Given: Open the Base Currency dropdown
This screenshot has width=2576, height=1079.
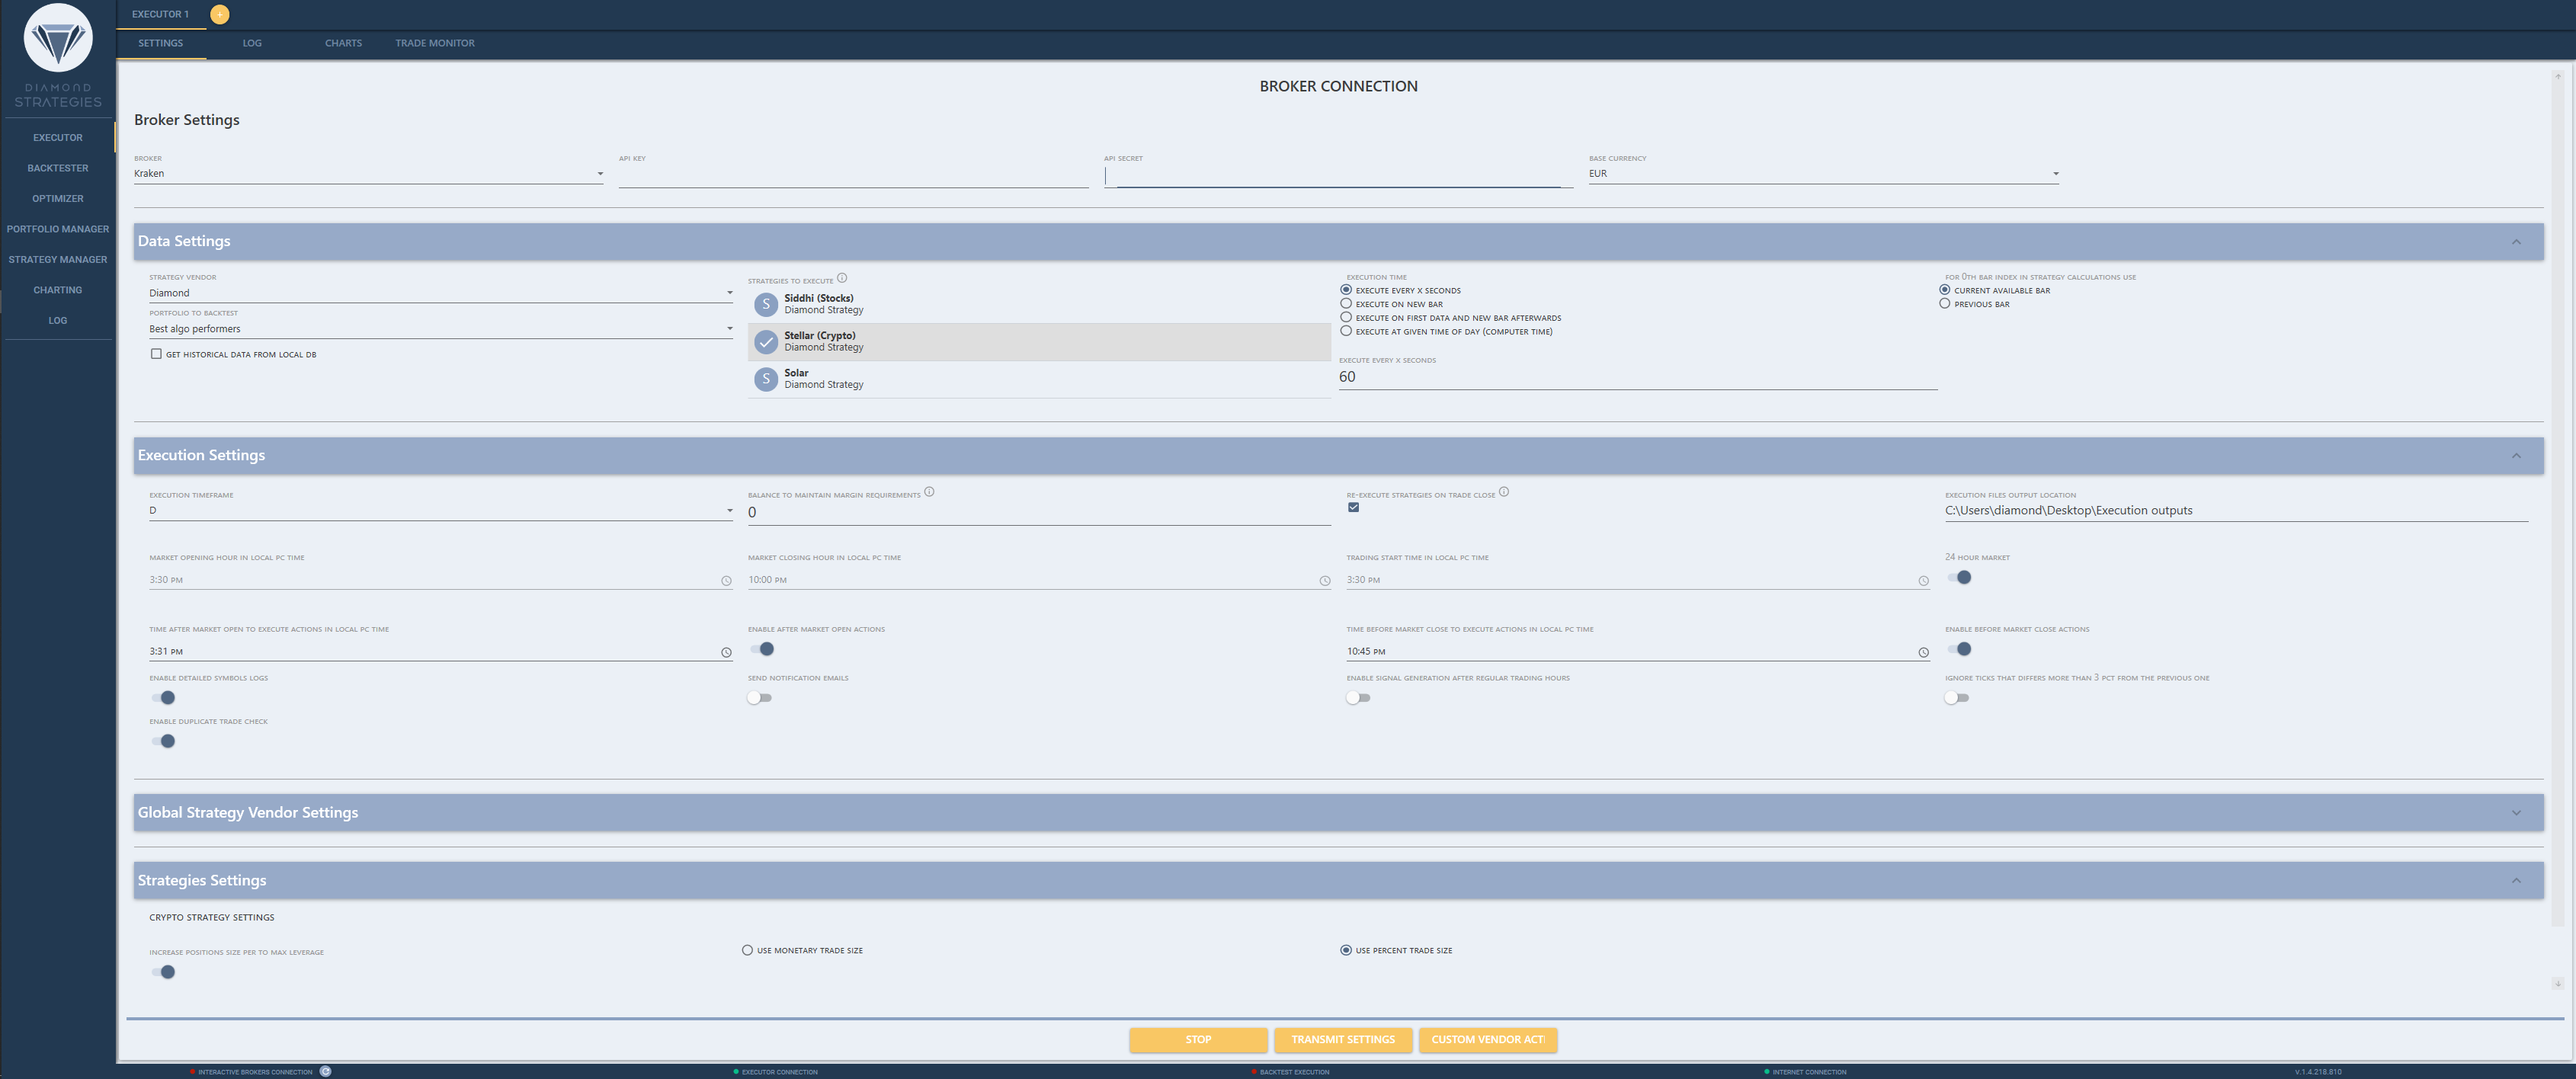Looking at the screenshot, I should click(x=1824, y=174).
